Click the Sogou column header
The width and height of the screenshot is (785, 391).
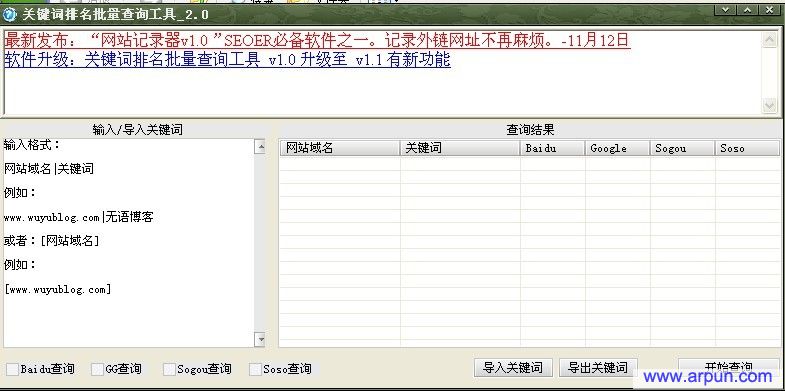click(x=683, y=148)
